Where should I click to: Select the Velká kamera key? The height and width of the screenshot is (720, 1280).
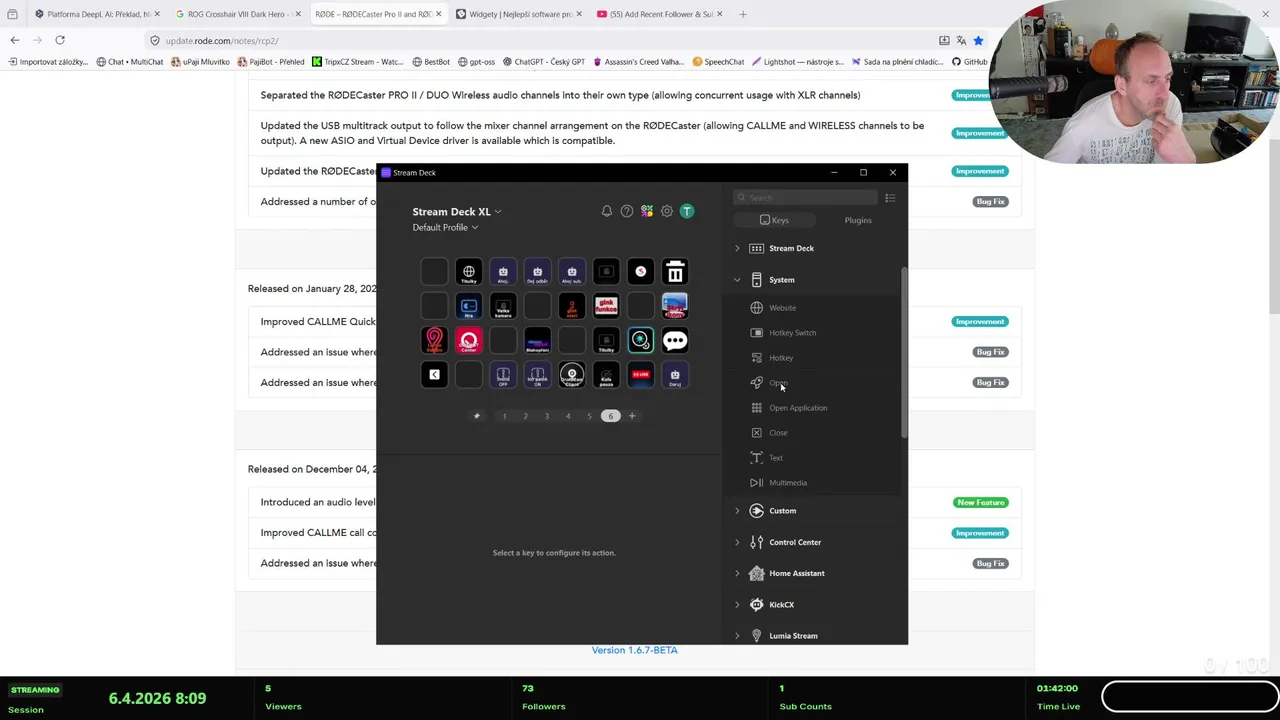click(x=503, y=306)
